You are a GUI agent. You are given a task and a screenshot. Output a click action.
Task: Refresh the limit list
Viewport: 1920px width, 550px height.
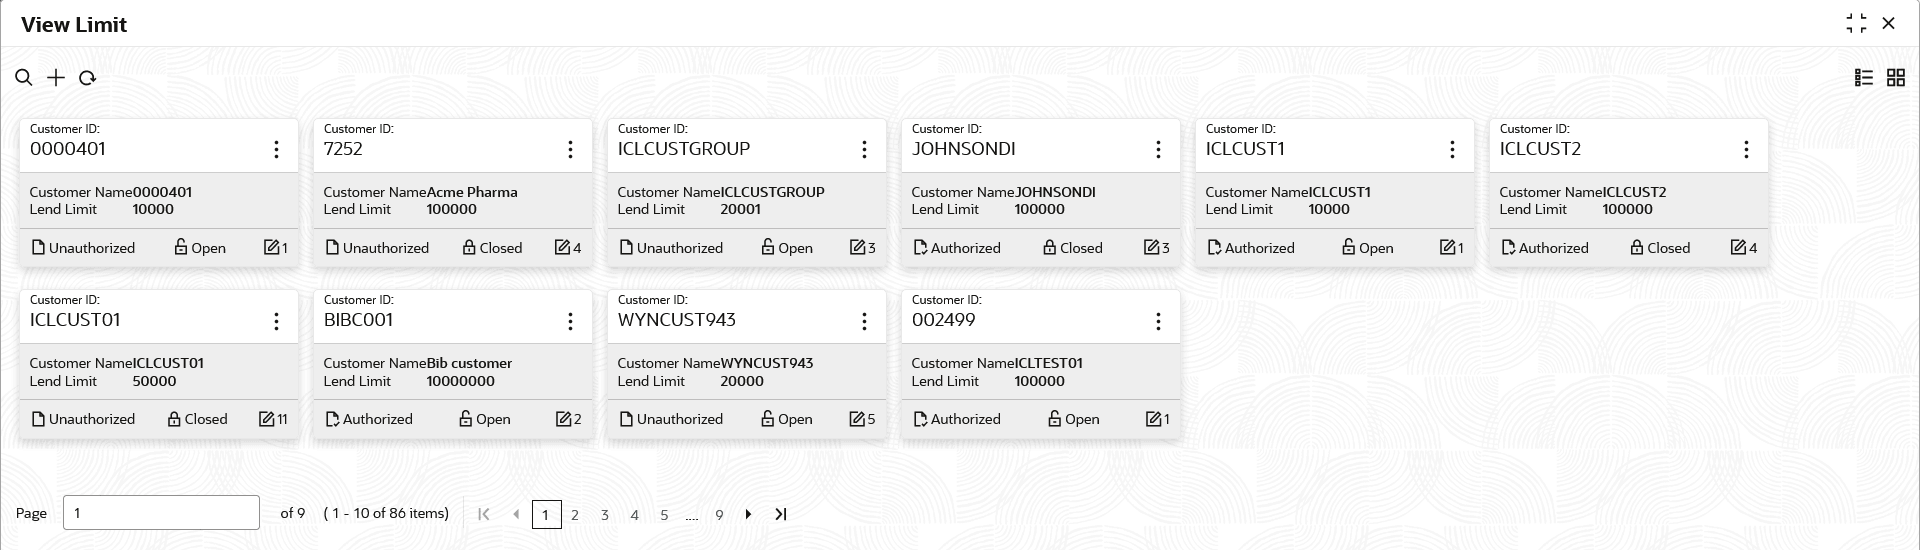[87, 78]
